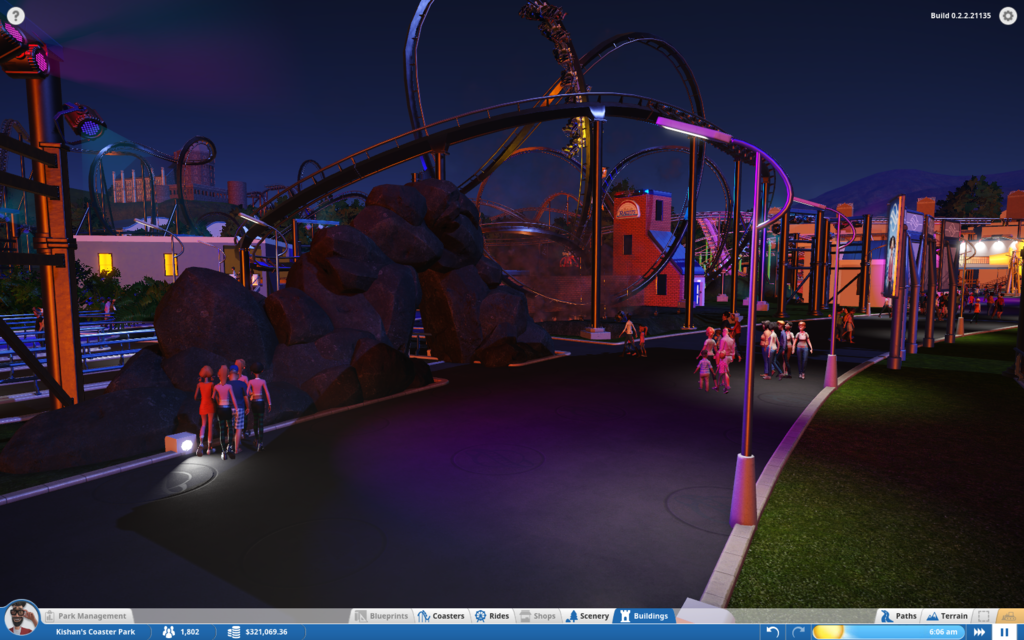Click the park funds $321,069.36
The width and height of the screenshot is (1024, 640).
click(266, 632)
